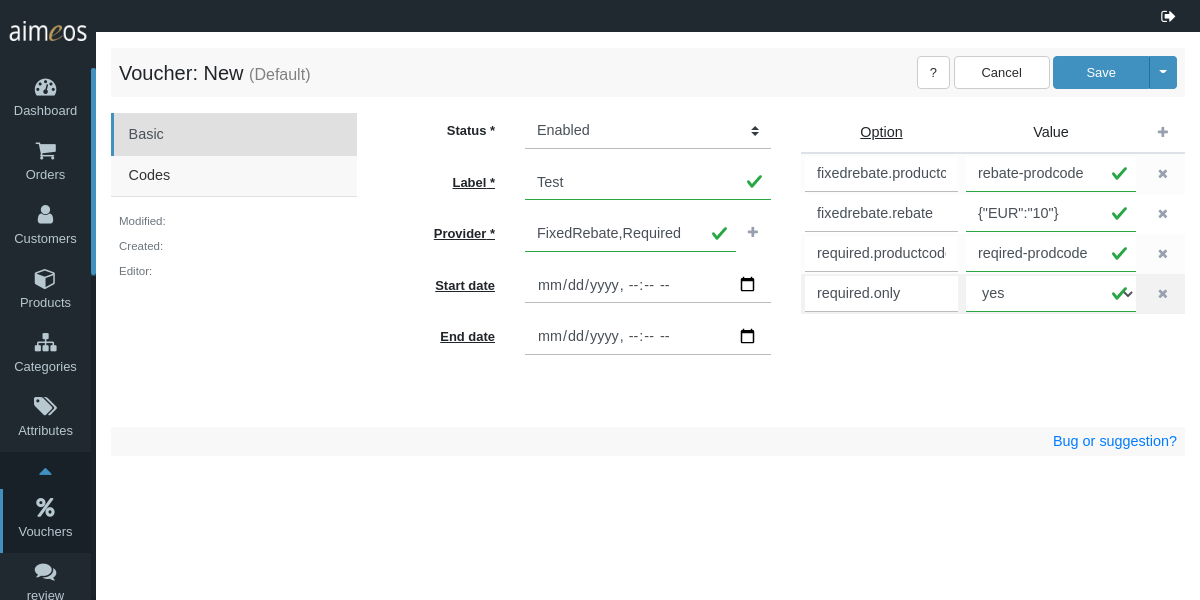This screenshot has height=600, width=1200.
Task: Edit the reqired-prodcode value field
Action: click(1051, 253)
